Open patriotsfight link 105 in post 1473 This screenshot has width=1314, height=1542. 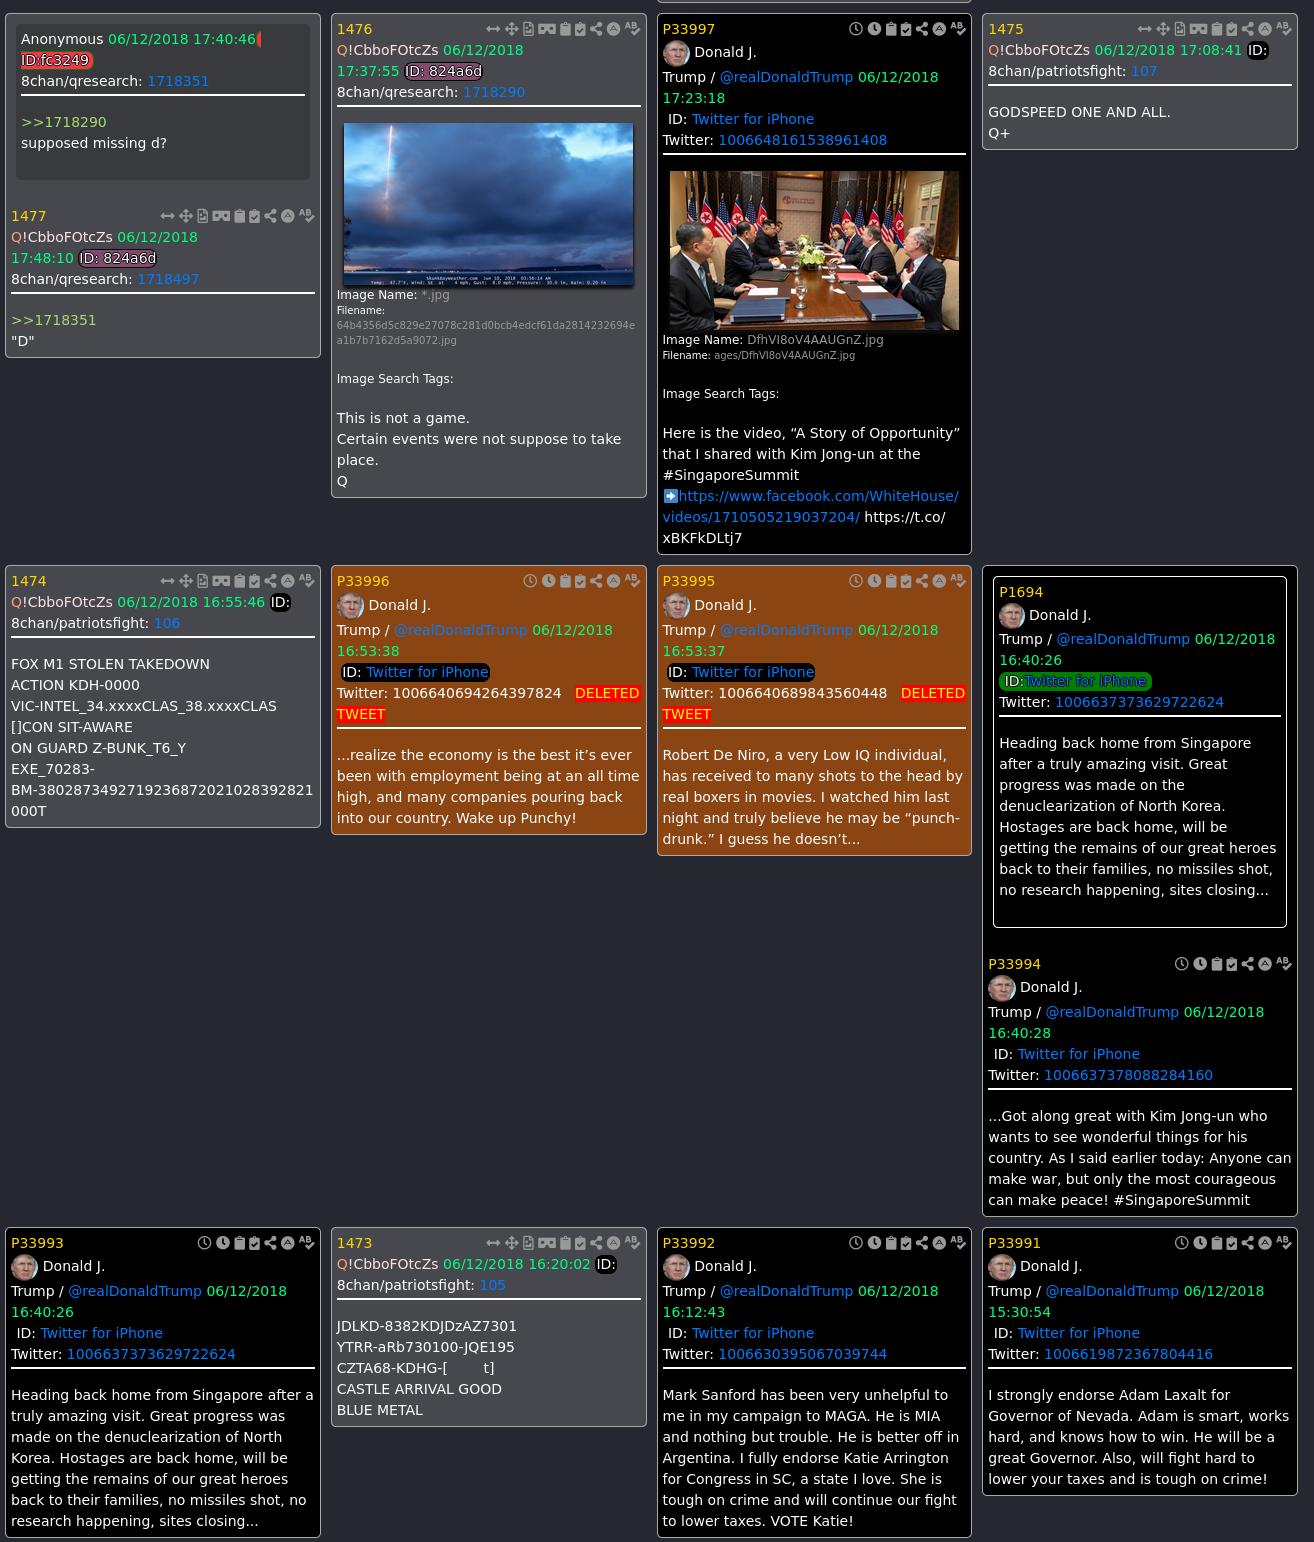493,1285
